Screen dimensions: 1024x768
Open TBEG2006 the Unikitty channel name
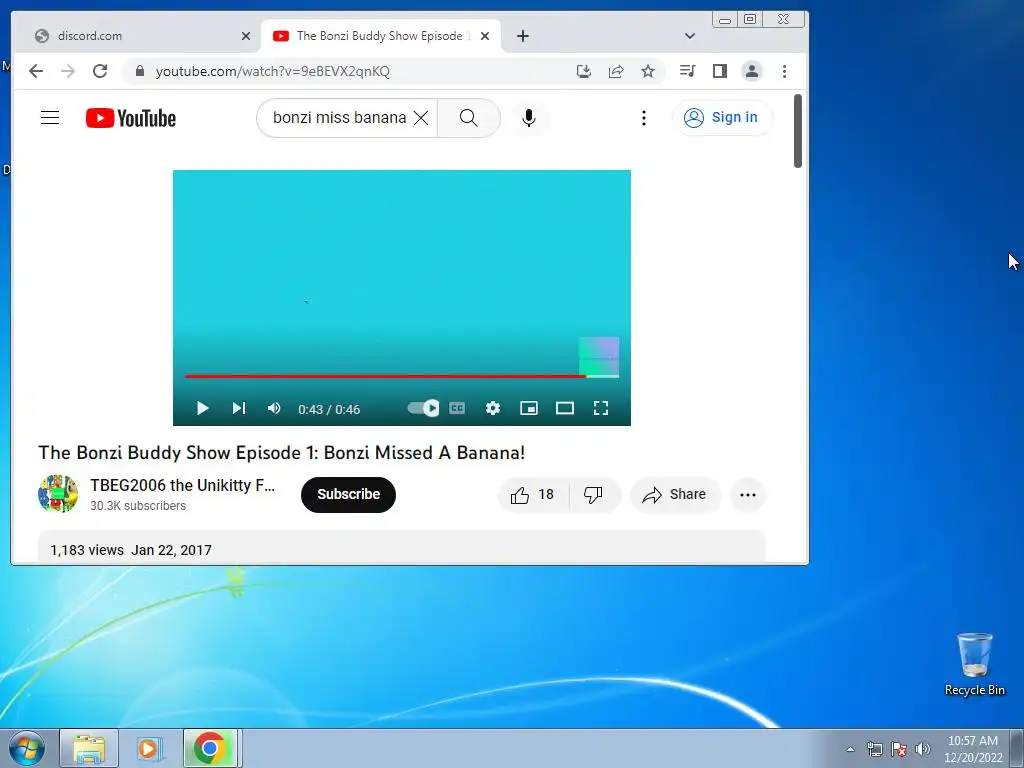tap(183, 485)
